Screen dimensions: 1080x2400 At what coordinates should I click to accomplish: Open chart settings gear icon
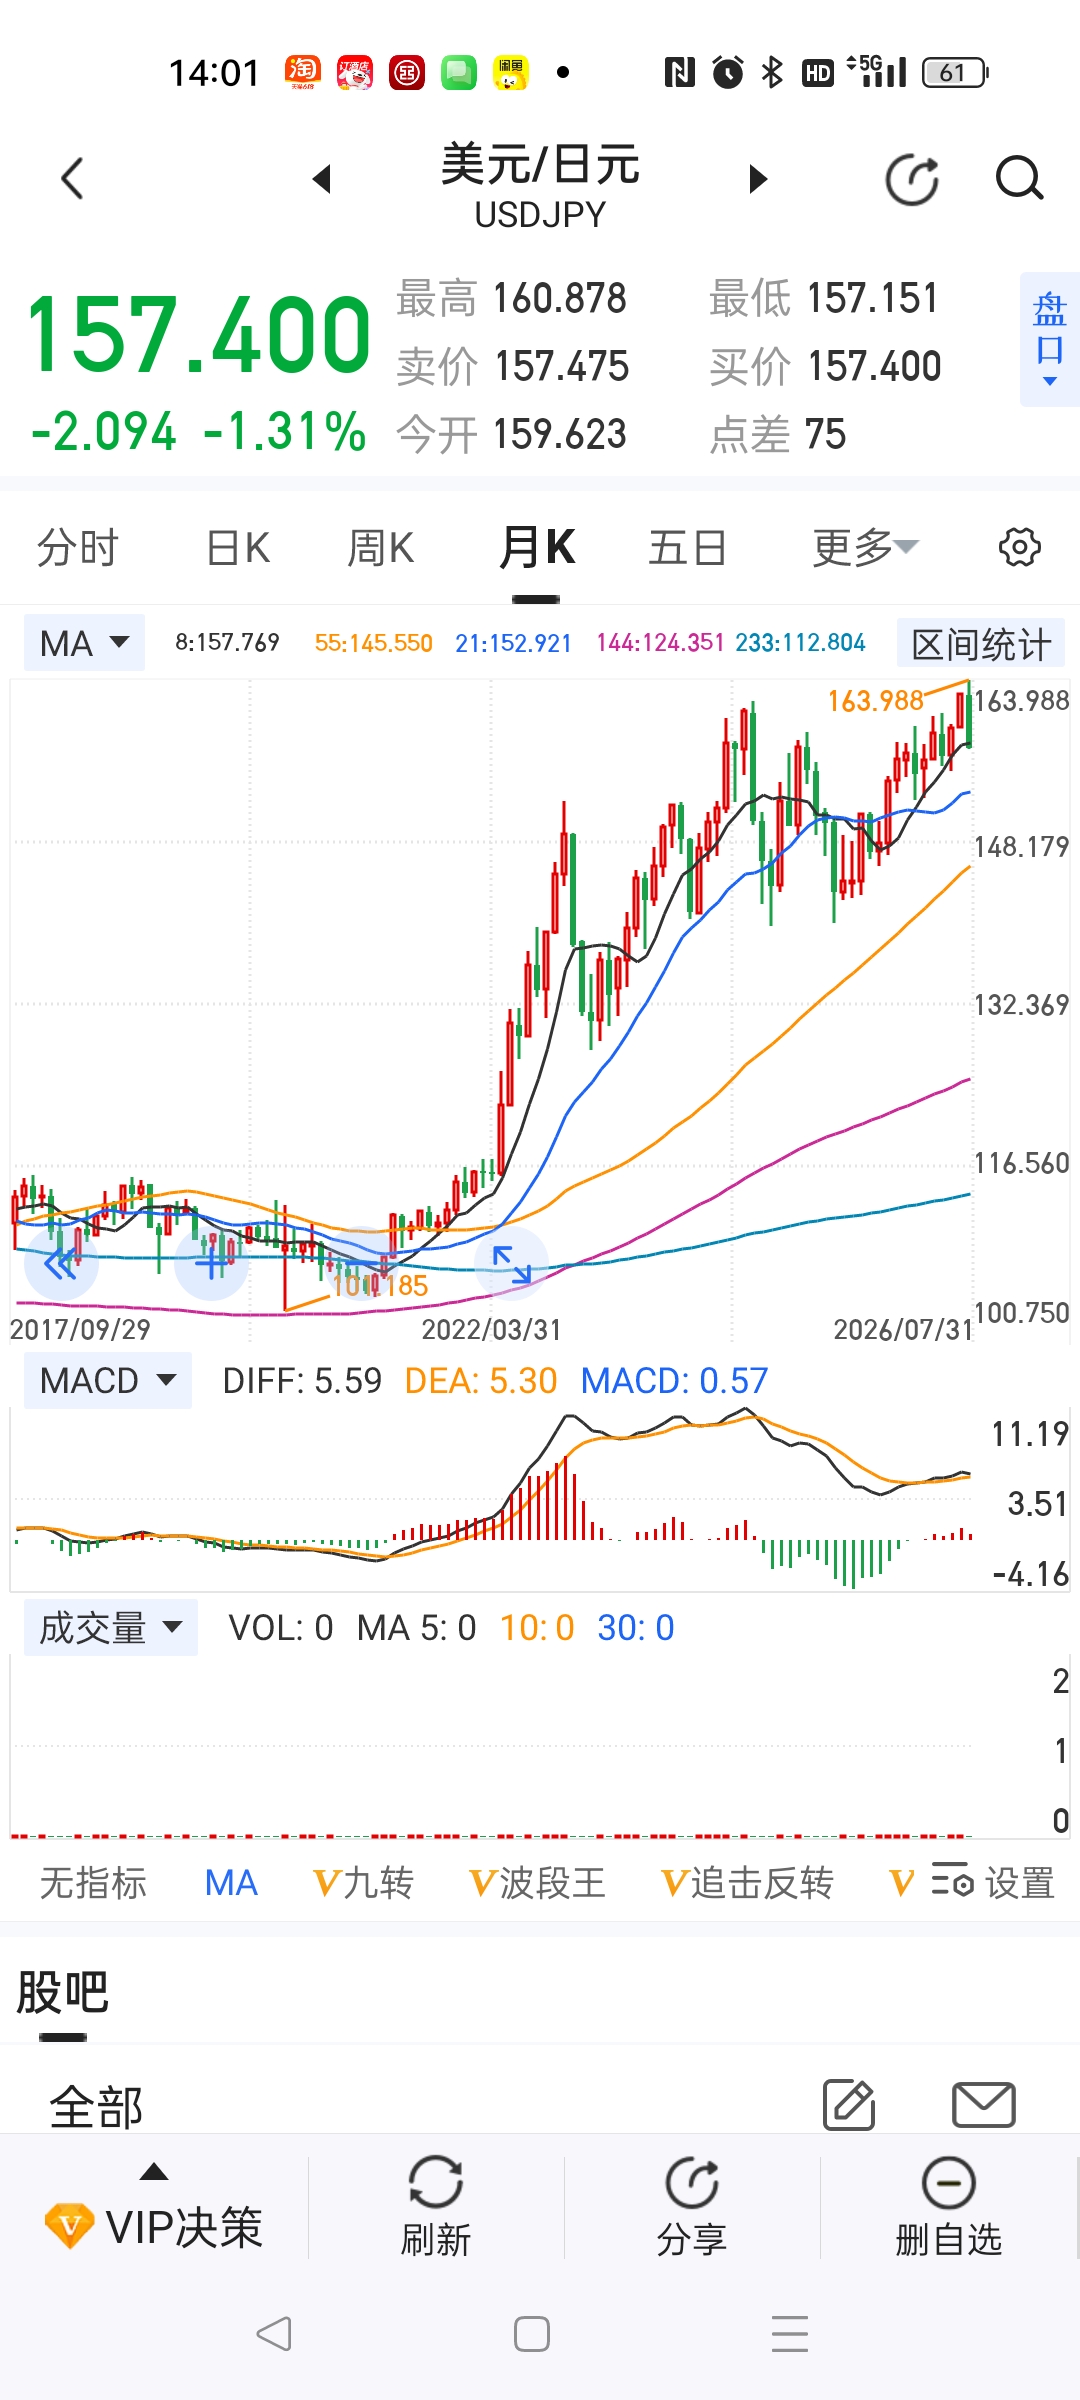(1019, 548)
